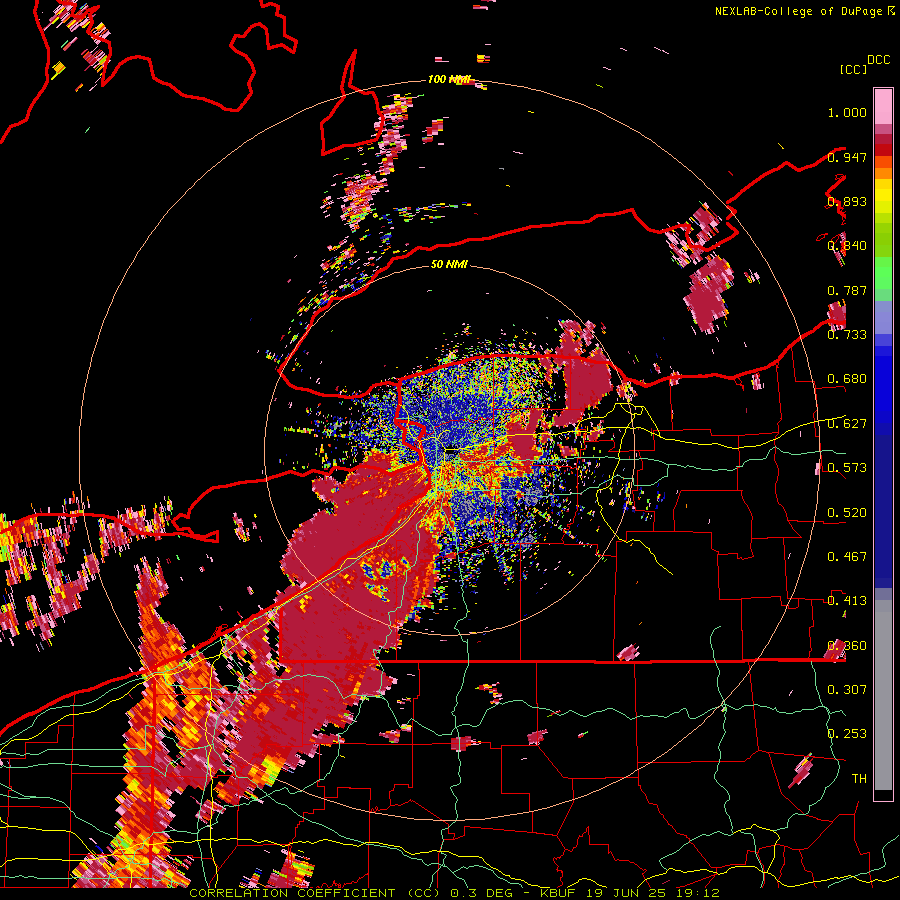
Task: Click the 100 NMI range ring label
Action: pyautogui.click(x=449, y=79)
